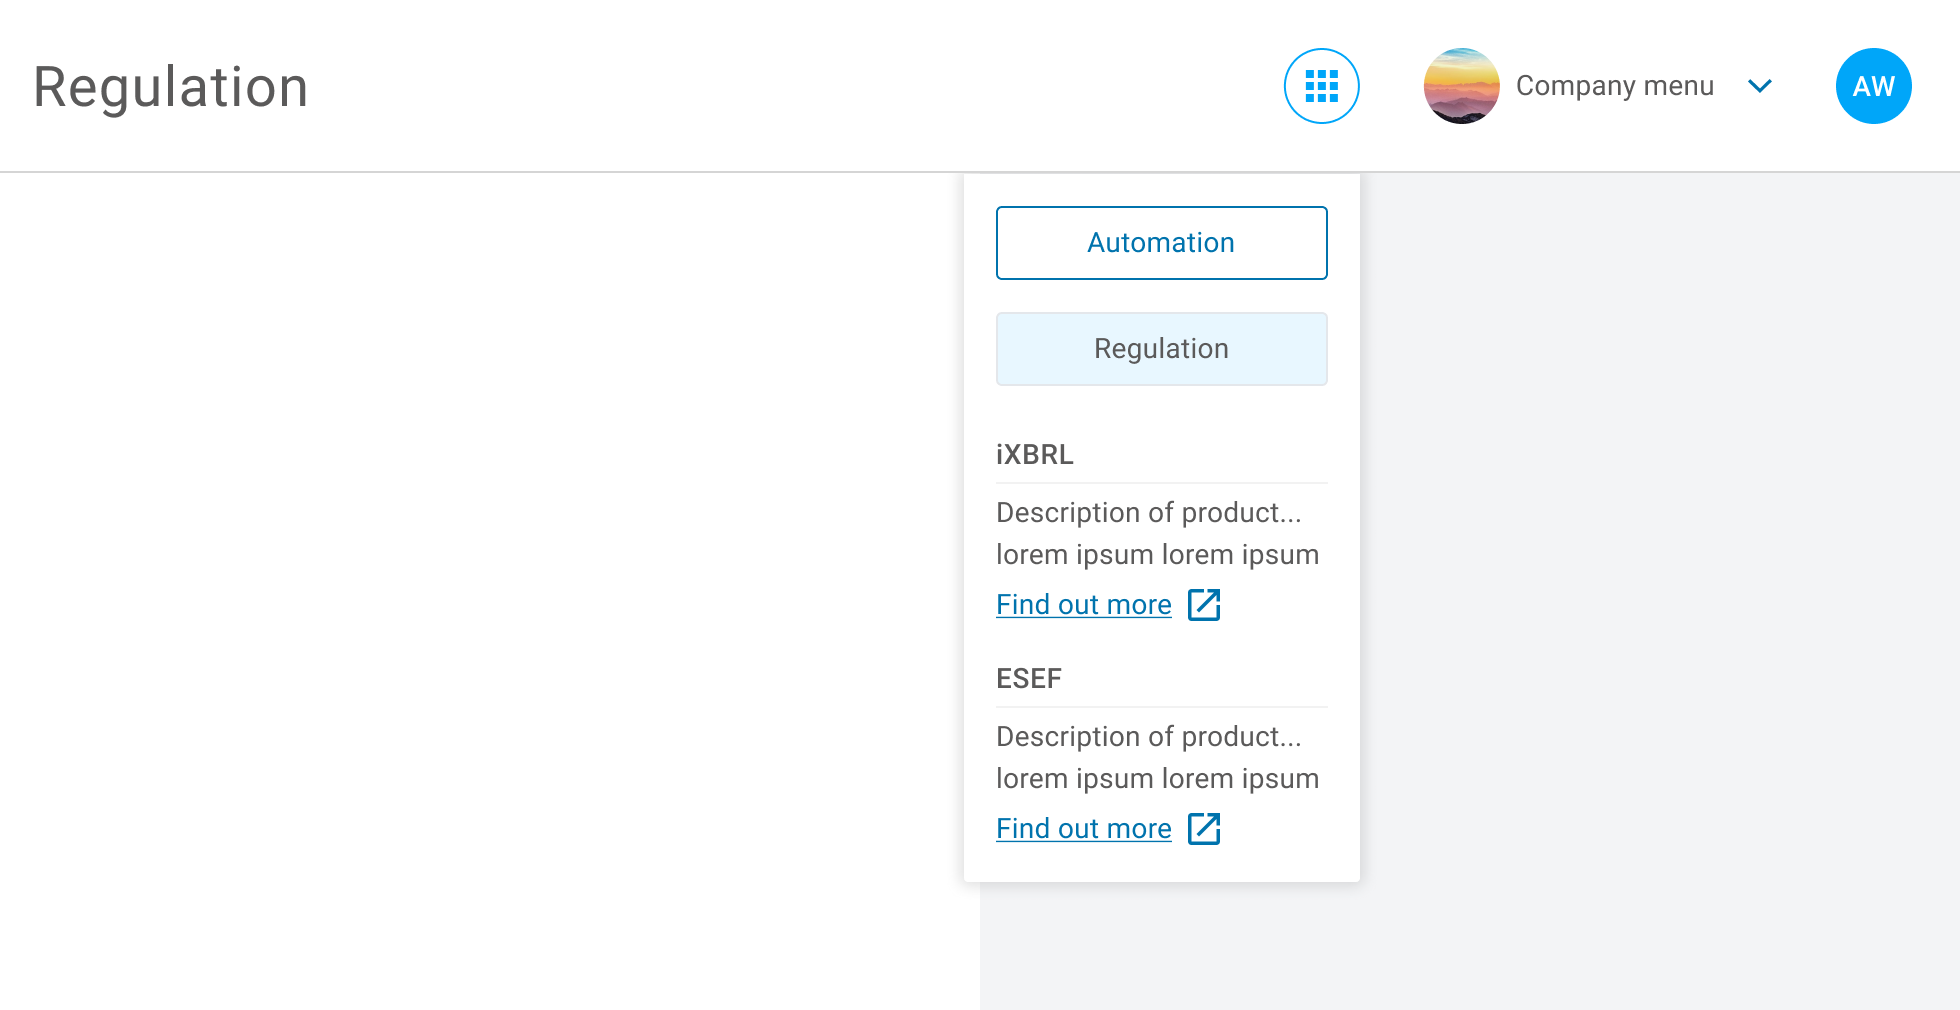Click the AW user avatar
The image size is (1960, 1010).
coord(1873,86)
